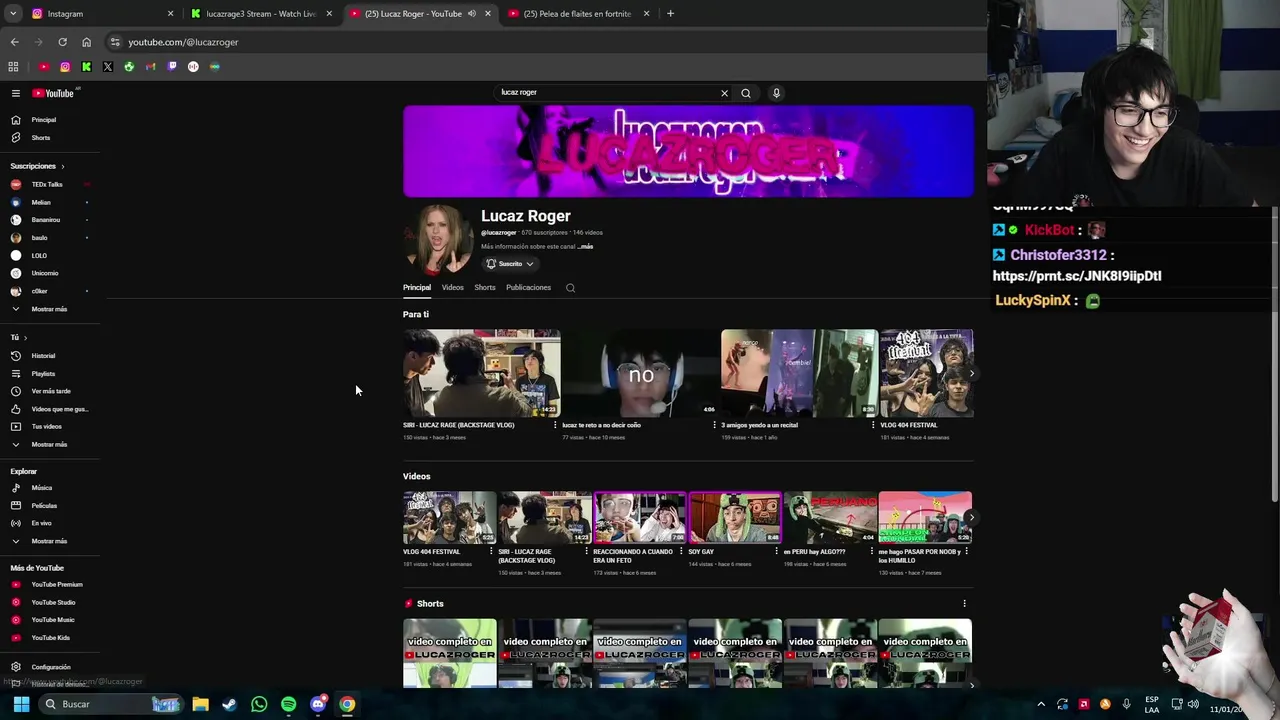Open the YouTube bookmark in bookmarks bar

pos(44,67)
